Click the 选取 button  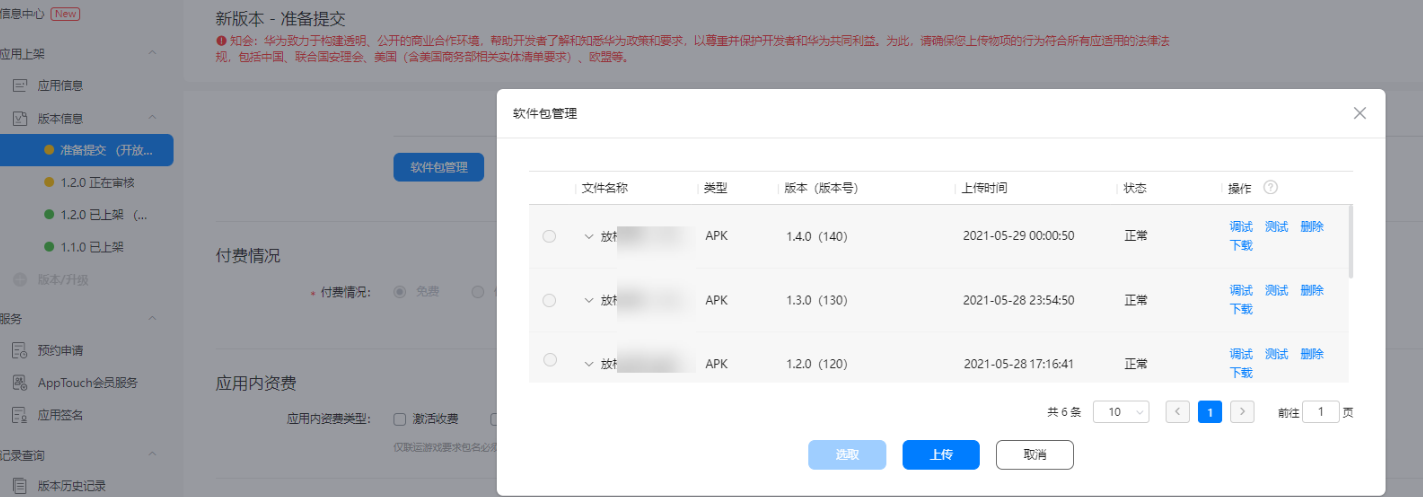pyautogui.click(x=847, y=455)
